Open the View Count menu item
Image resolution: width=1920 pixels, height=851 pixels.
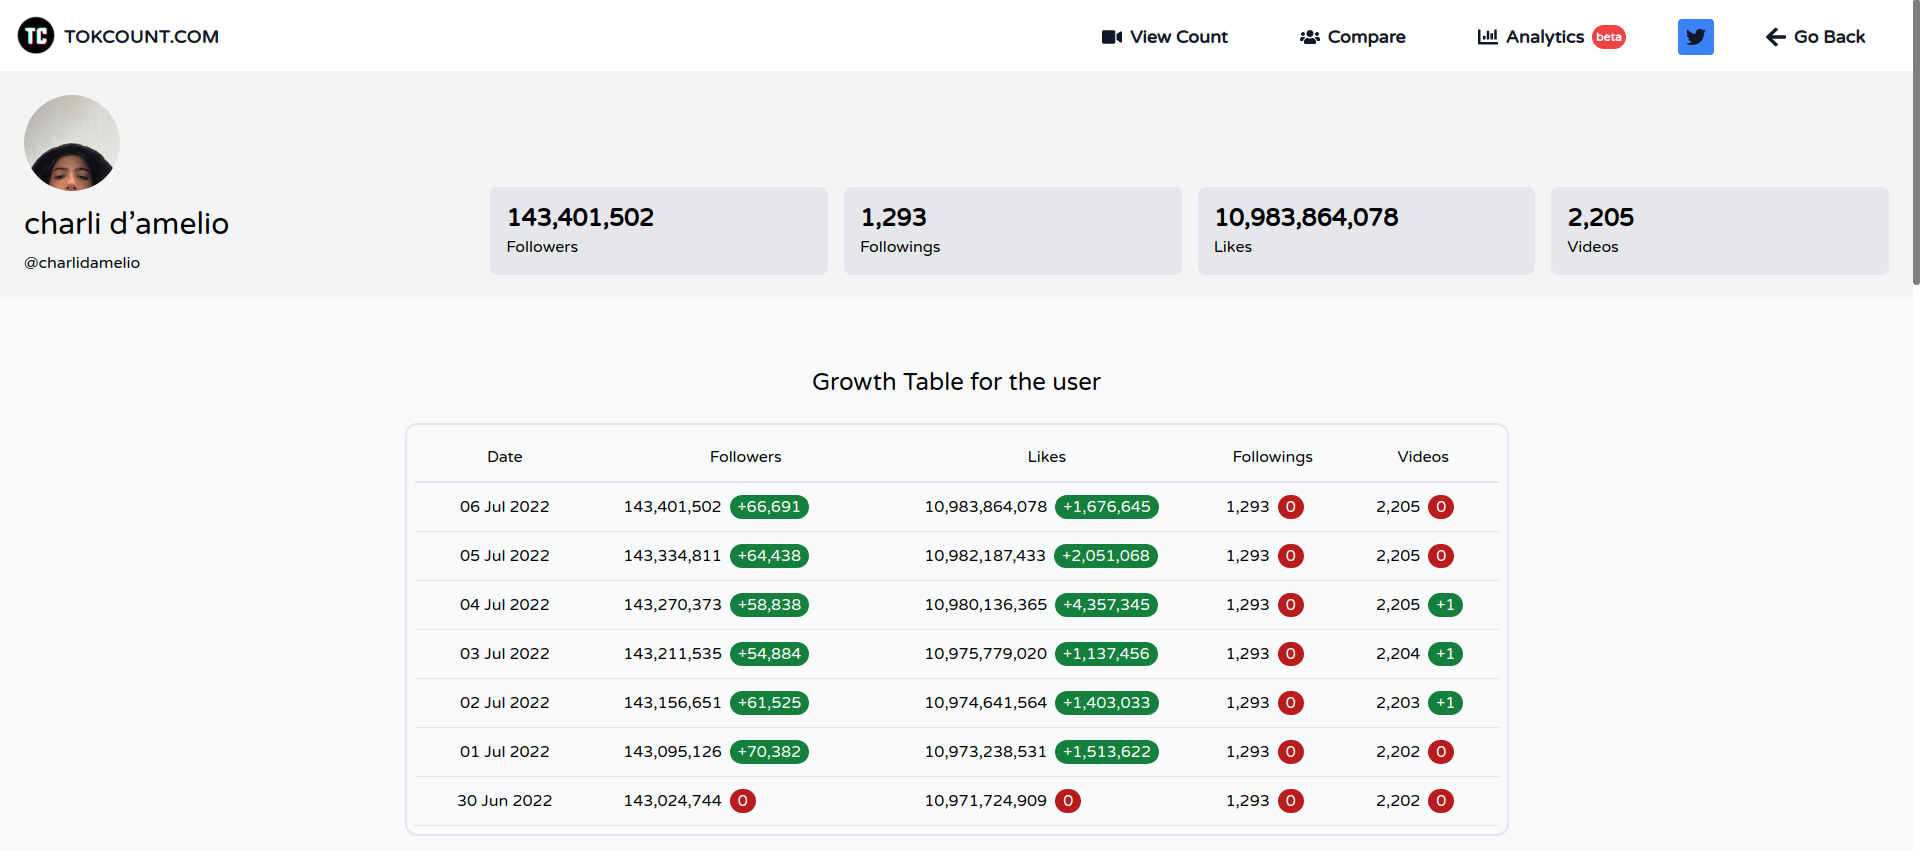point(1178,37)
